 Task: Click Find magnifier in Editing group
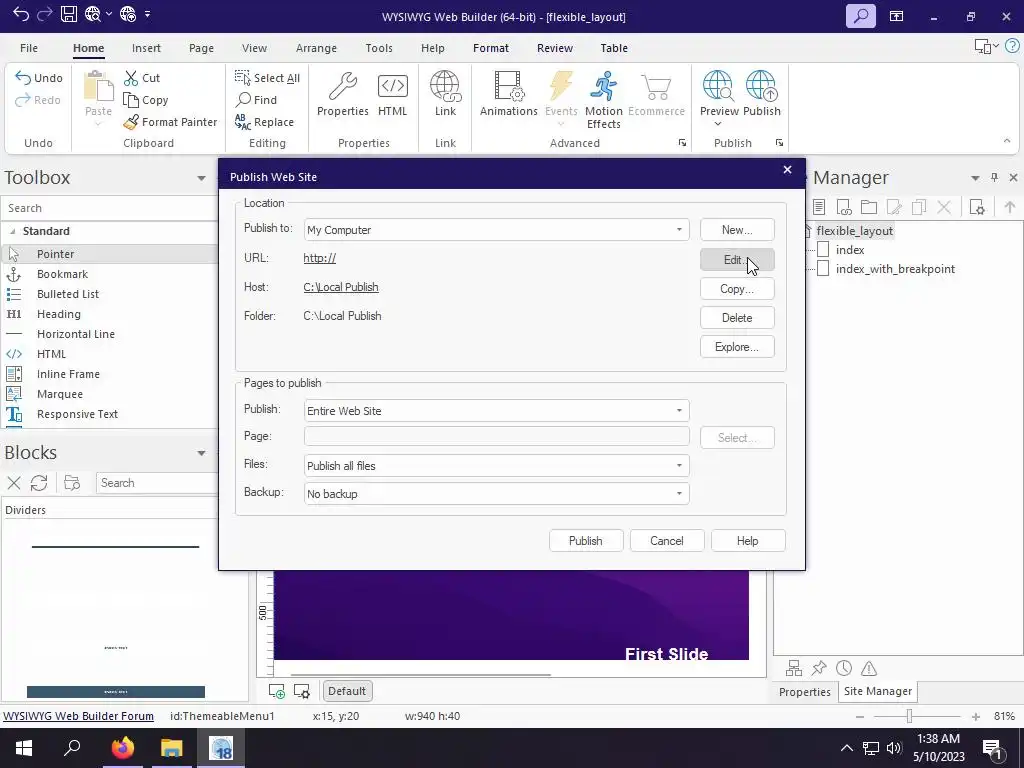pos(256,100)
